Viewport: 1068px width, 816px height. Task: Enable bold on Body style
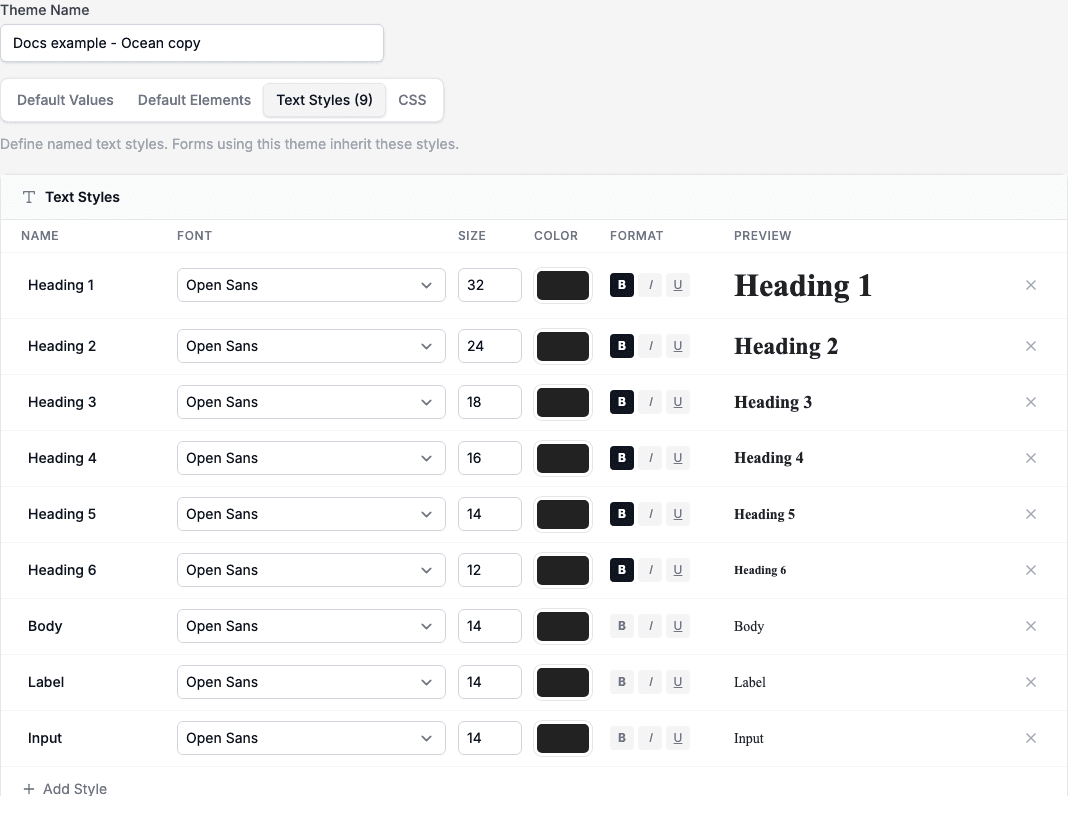click(x=622, y=626)
